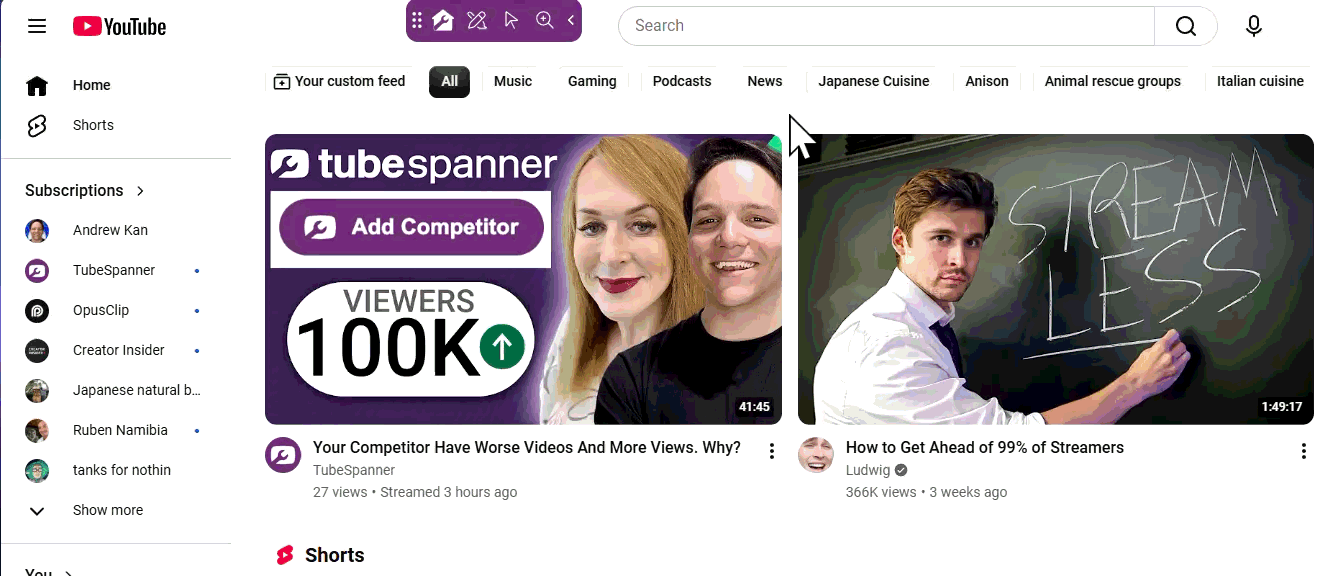Screen dimensions: 1322x576
Task: Open the hamburger guide menu
Action: (37, 26)
